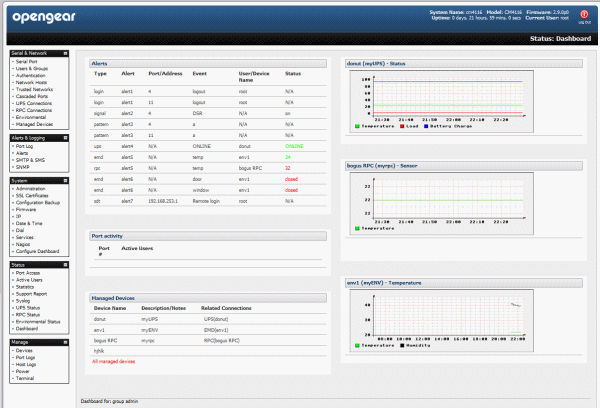
Task: Open Users & Groups page
Action: (32, 69)
